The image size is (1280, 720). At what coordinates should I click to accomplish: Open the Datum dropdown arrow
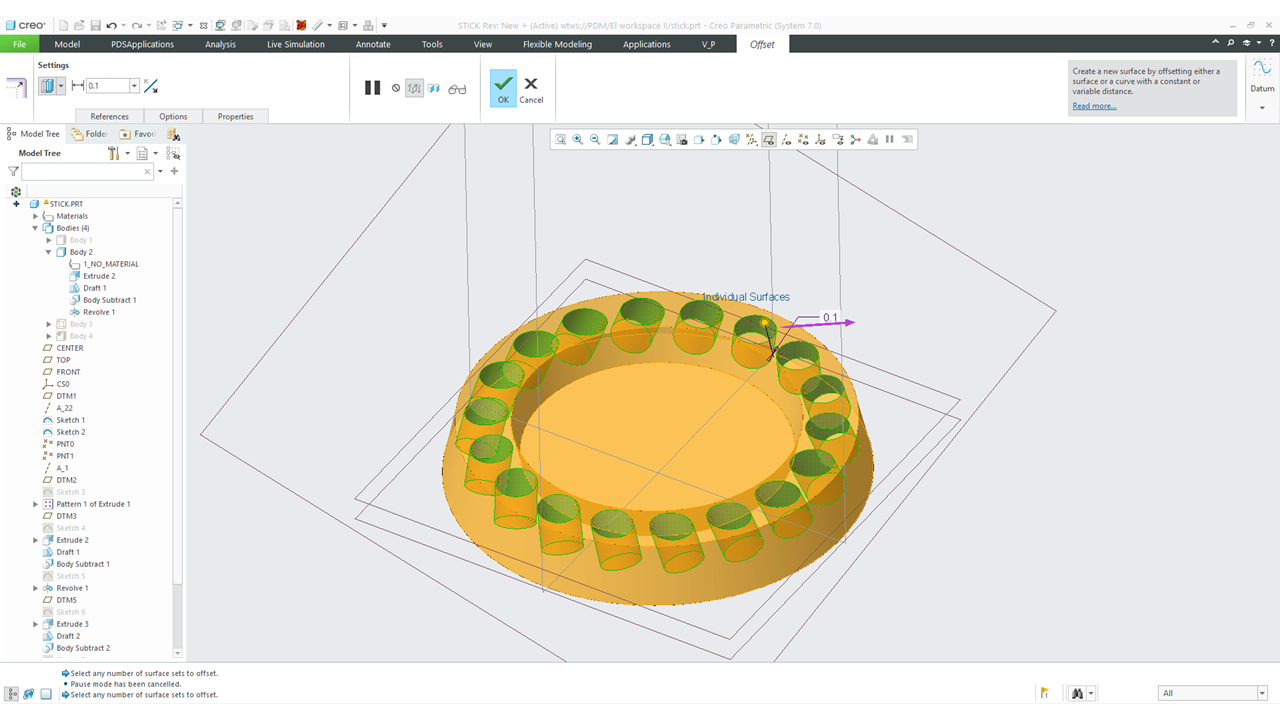(1262, 108)
